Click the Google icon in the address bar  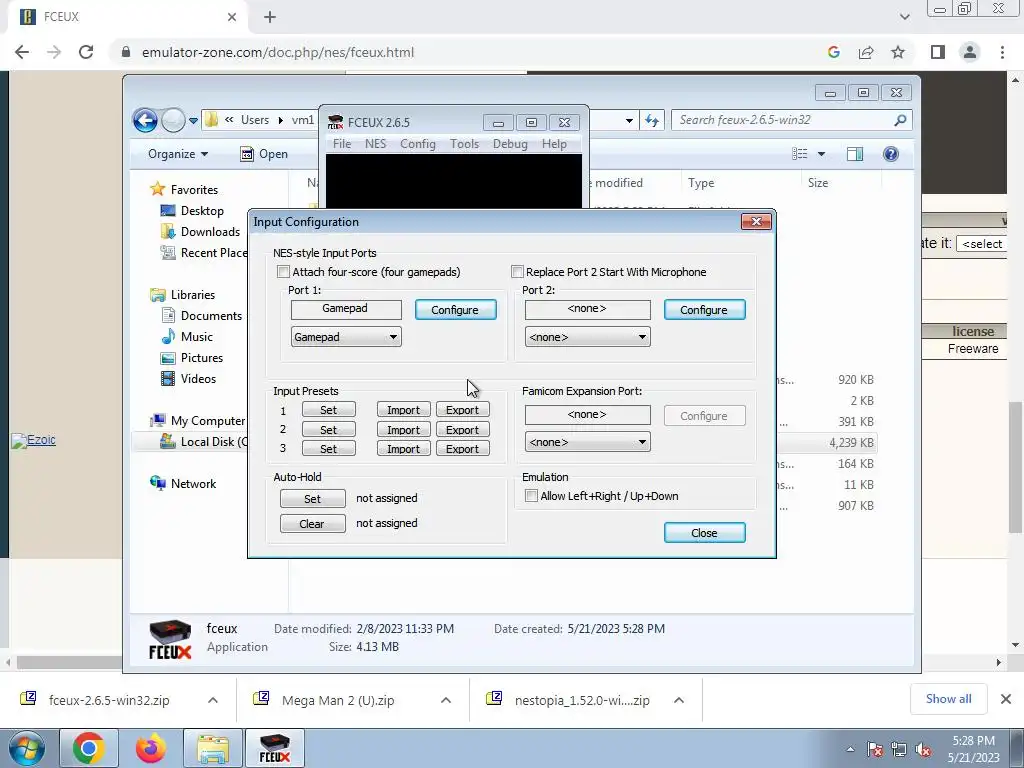(833, 52)
